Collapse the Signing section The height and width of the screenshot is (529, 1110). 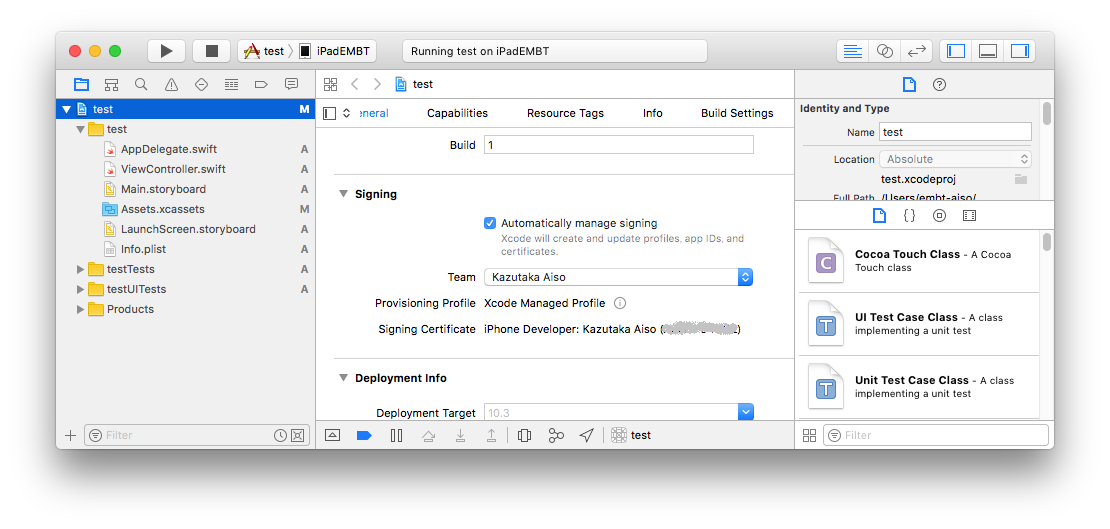[343, 194]
